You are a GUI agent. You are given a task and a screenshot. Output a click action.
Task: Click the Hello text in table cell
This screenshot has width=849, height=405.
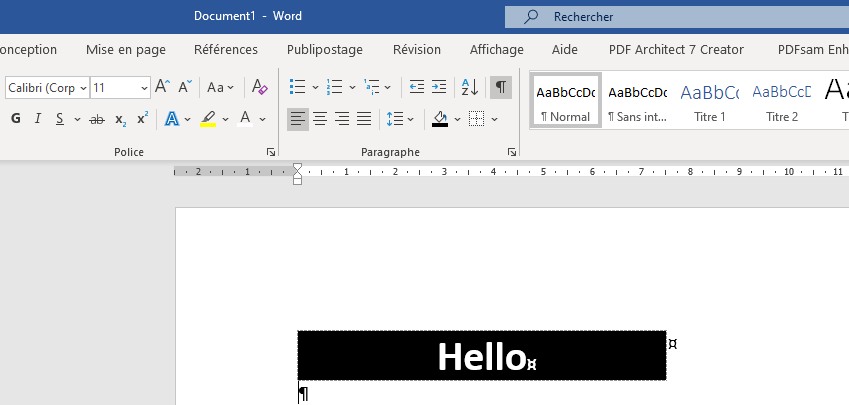coord(481,357)
